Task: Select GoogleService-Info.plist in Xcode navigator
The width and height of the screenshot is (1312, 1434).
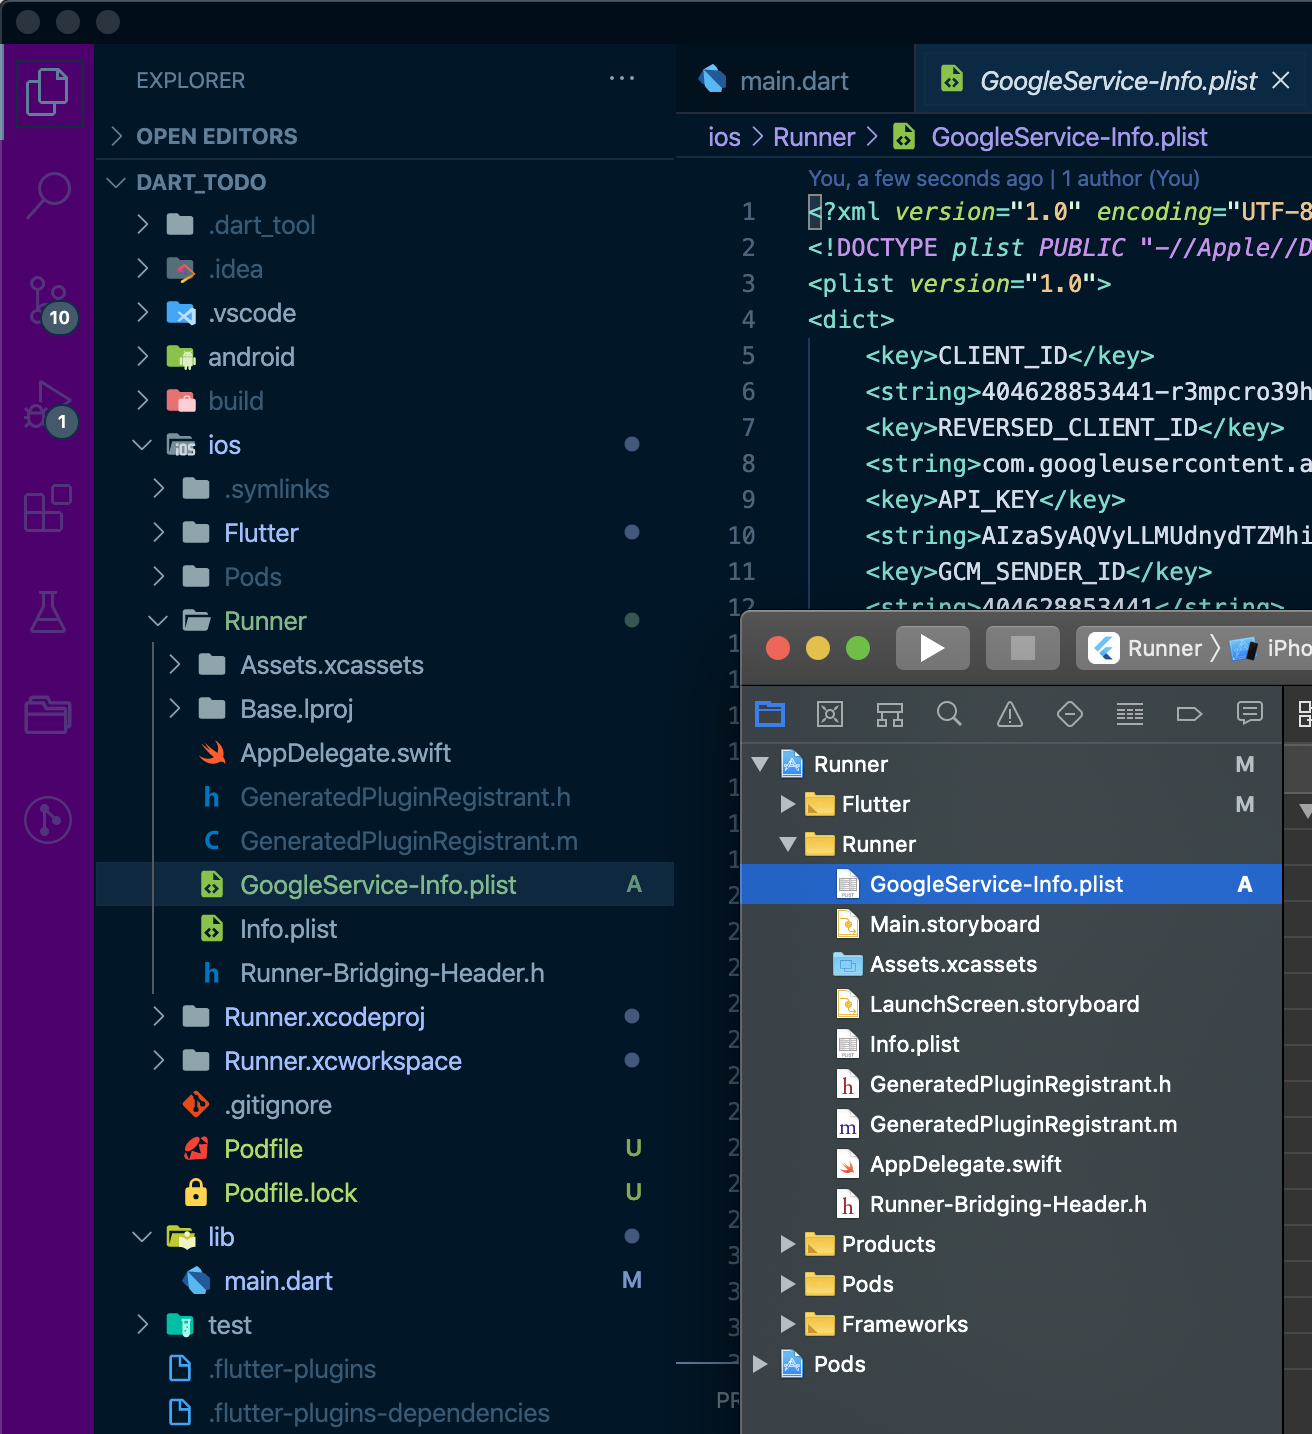Action: click(x=1011, y=884)
